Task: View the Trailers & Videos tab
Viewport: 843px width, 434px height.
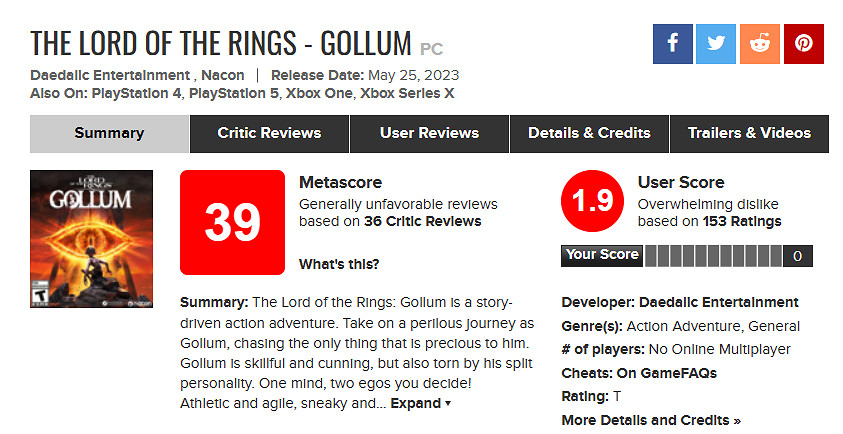Action: tap(749, 133)
